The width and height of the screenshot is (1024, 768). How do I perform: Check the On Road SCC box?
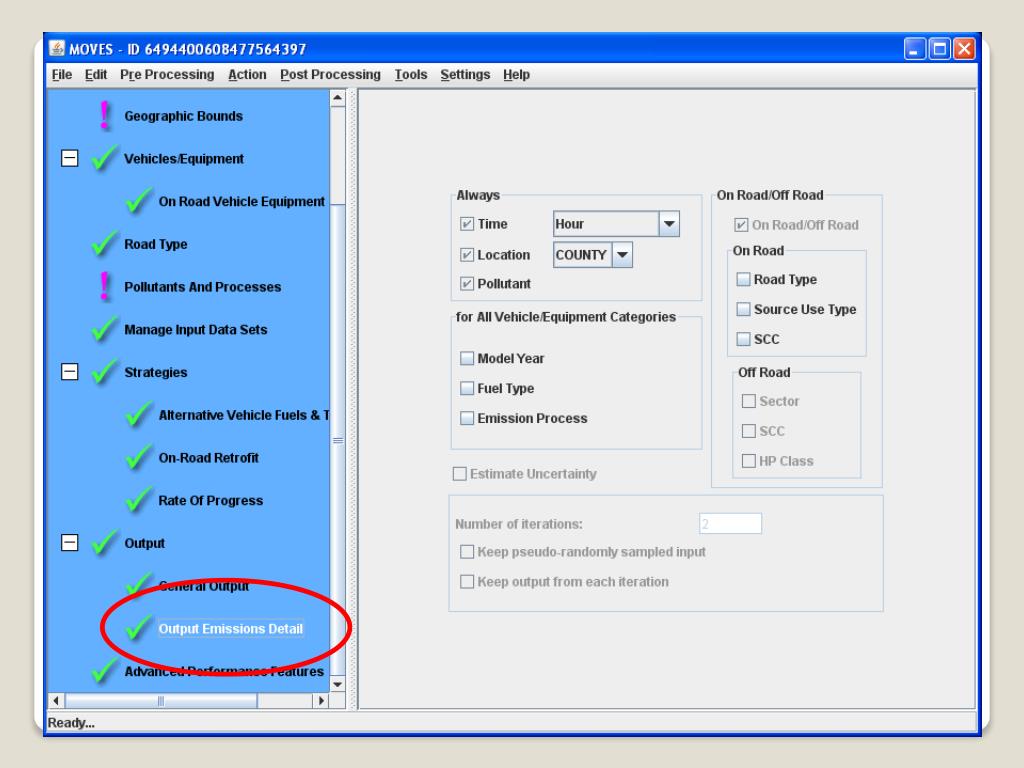[743, 339]
